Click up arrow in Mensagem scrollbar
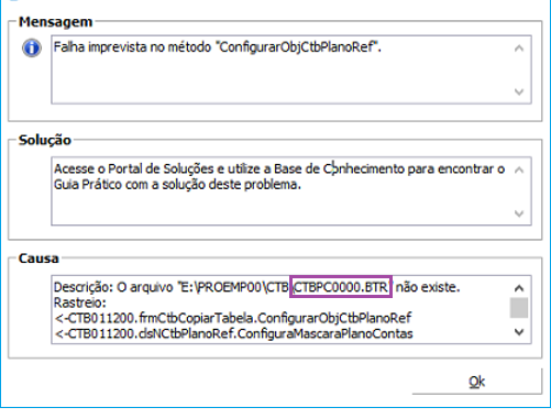 tap(519, 48)
